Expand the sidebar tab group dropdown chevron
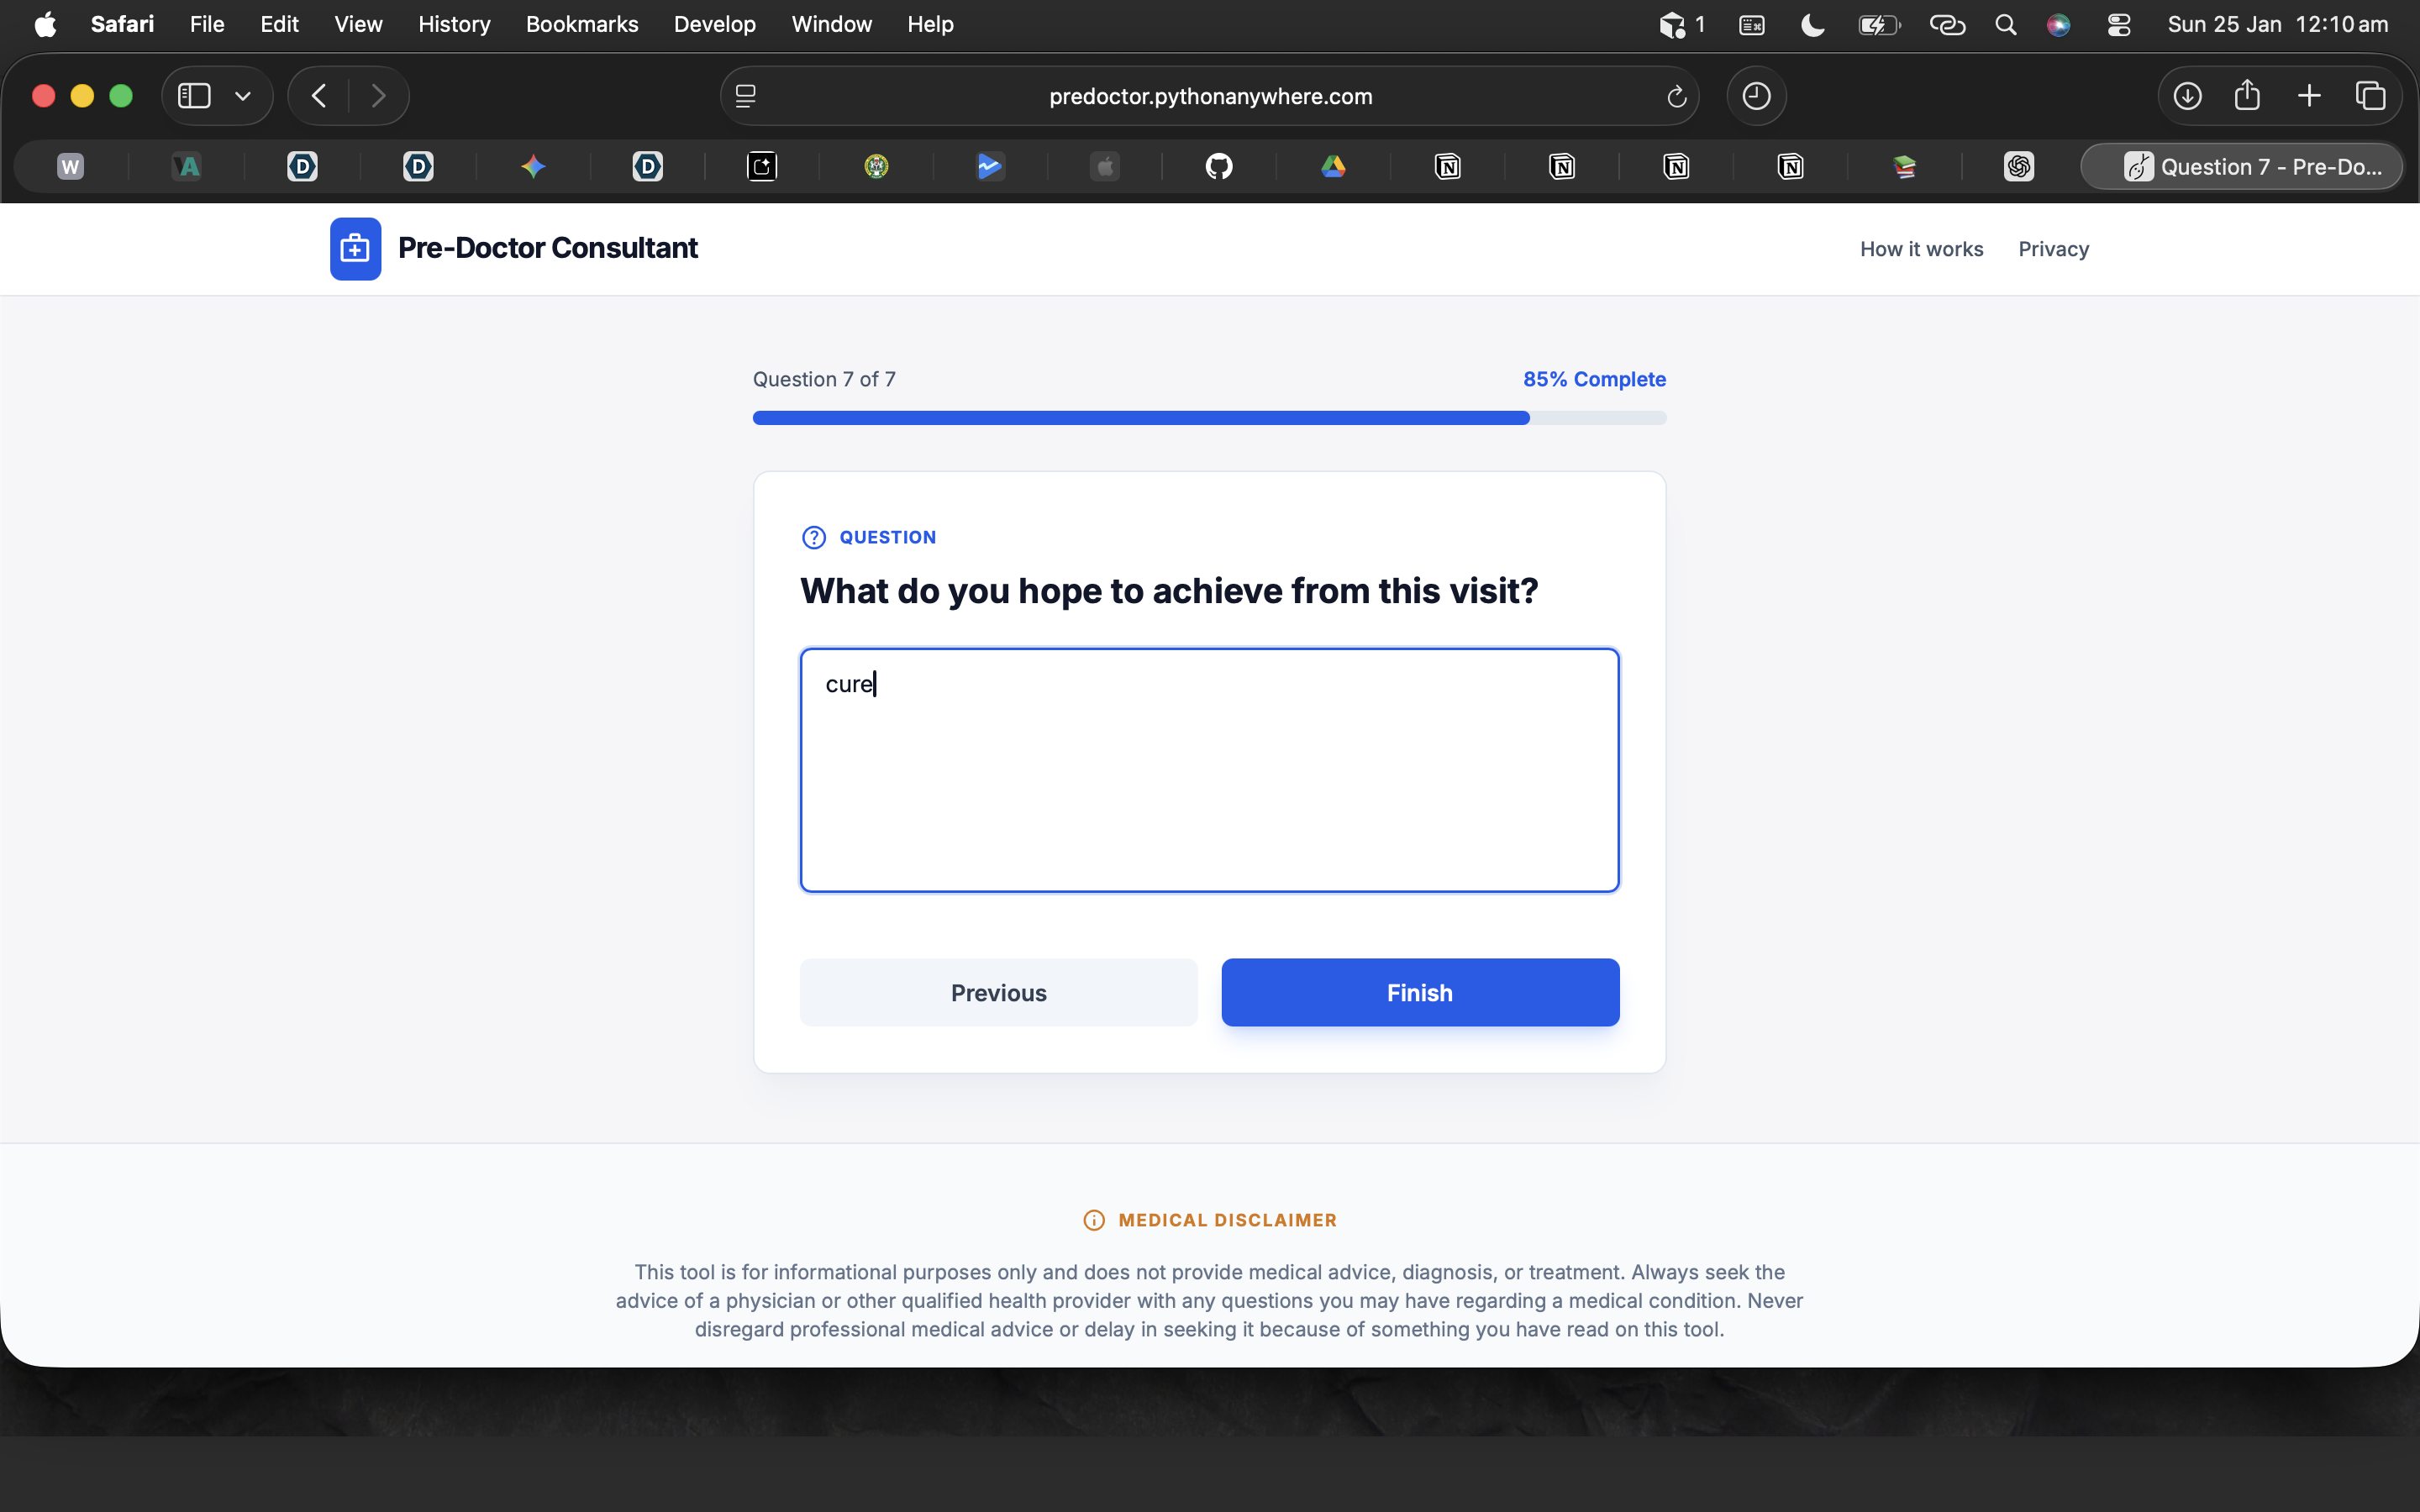Image resolution: width=2420 pixels, height=1512 pixels. pyautogui.click(x=242, y=96)
